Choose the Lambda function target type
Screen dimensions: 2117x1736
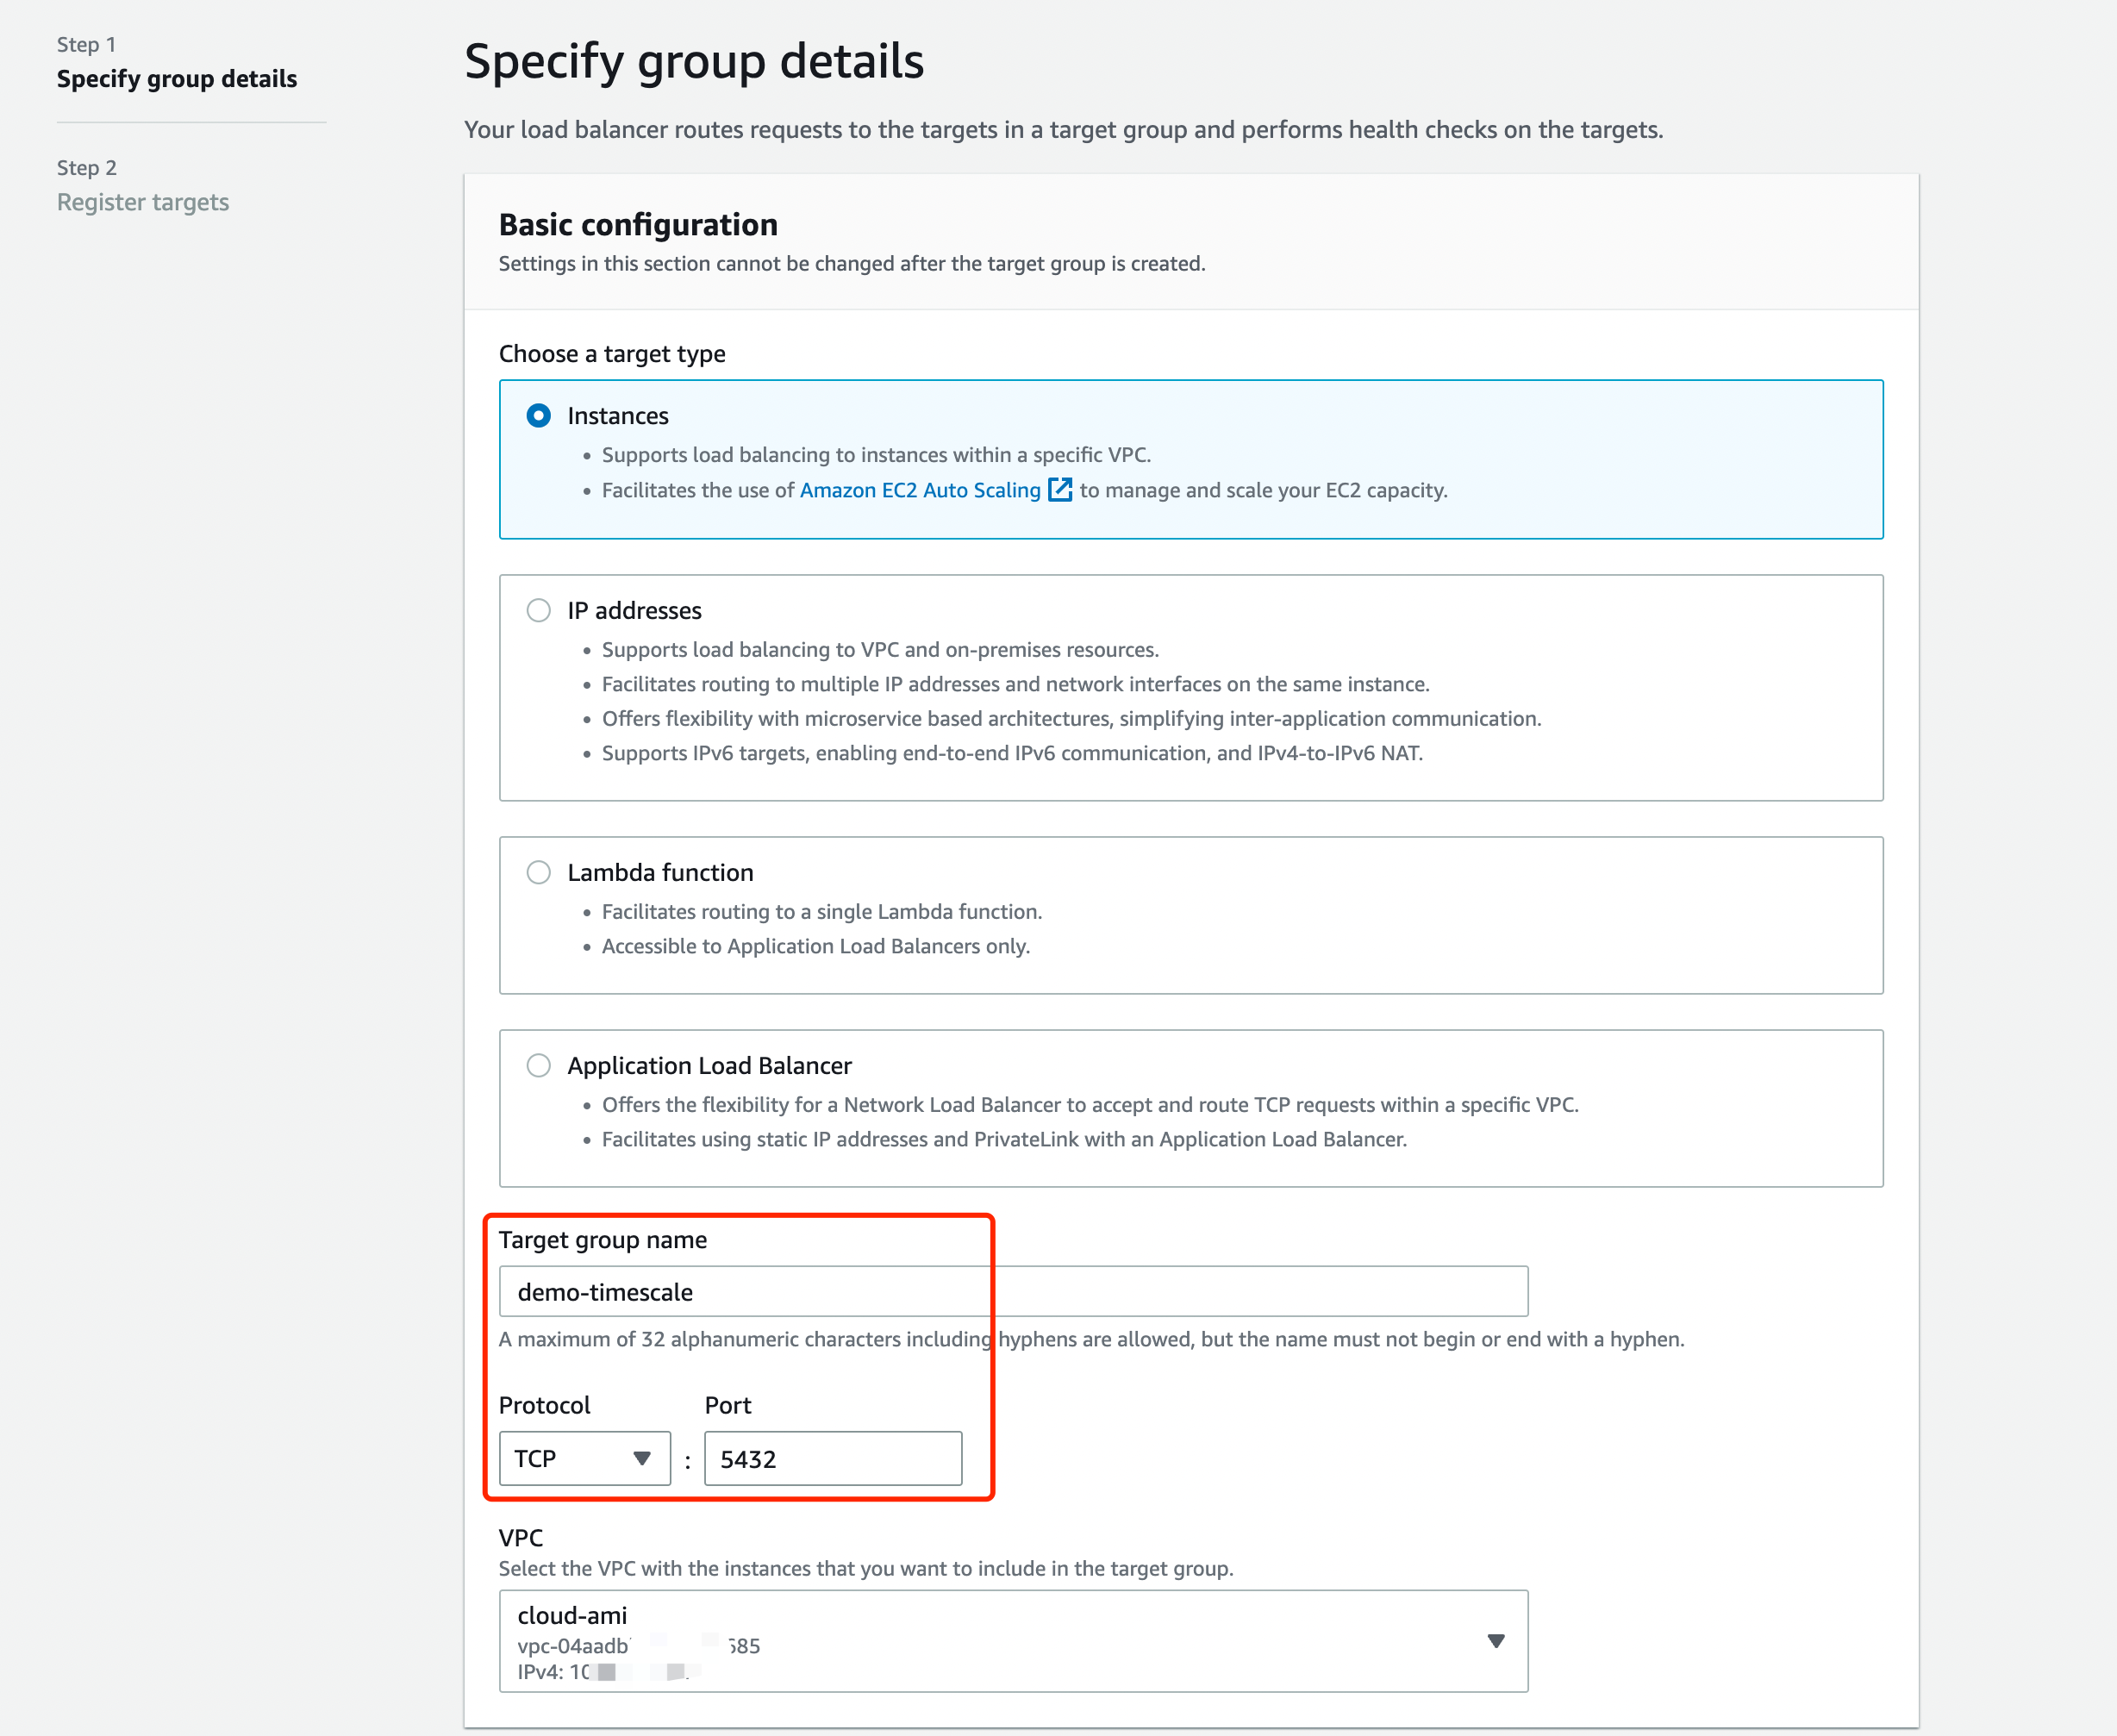[539, 872]
